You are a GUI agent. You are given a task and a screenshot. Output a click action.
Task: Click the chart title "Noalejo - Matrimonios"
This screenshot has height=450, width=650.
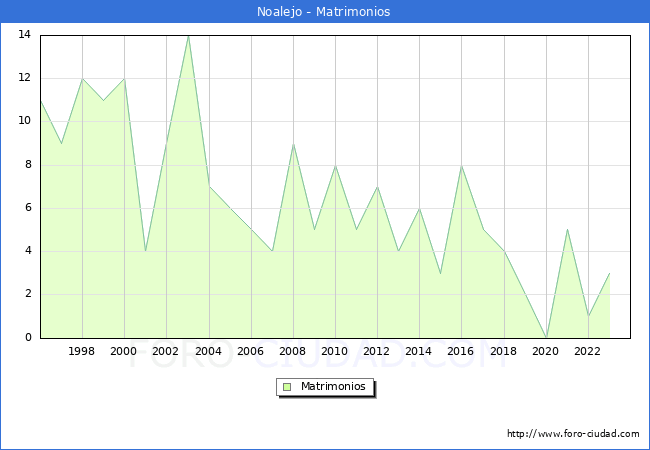coord(323,12)
